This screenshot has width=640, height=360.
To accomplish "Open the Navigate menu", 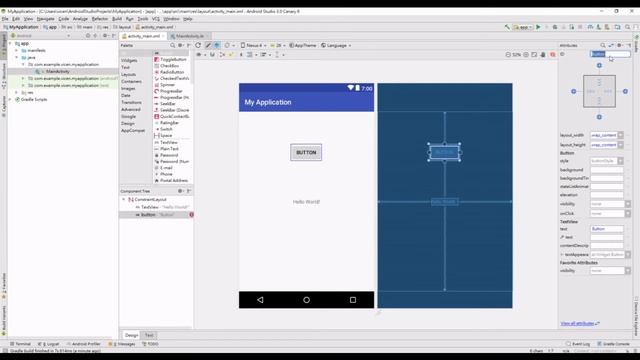I will (x=45, y=19).
